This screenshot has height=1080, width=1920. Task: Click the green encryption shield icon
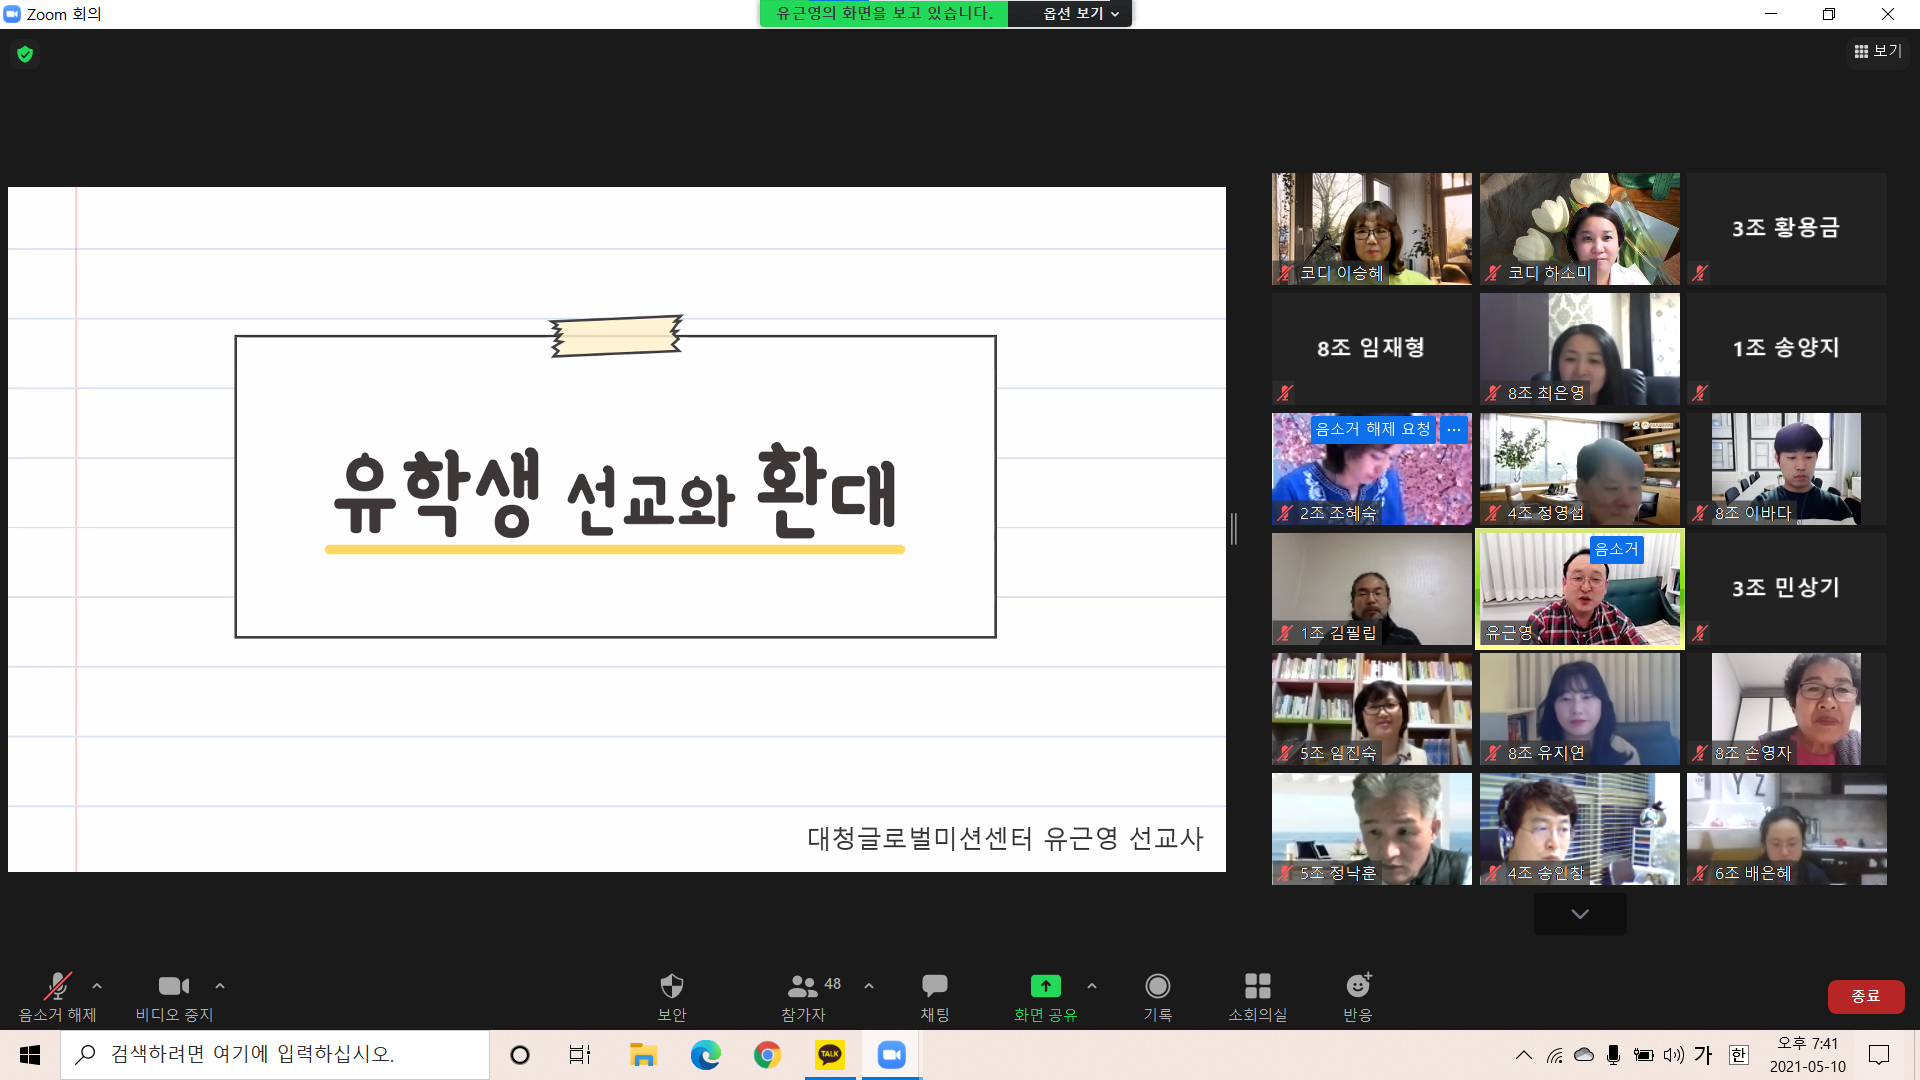coord(25,54)
